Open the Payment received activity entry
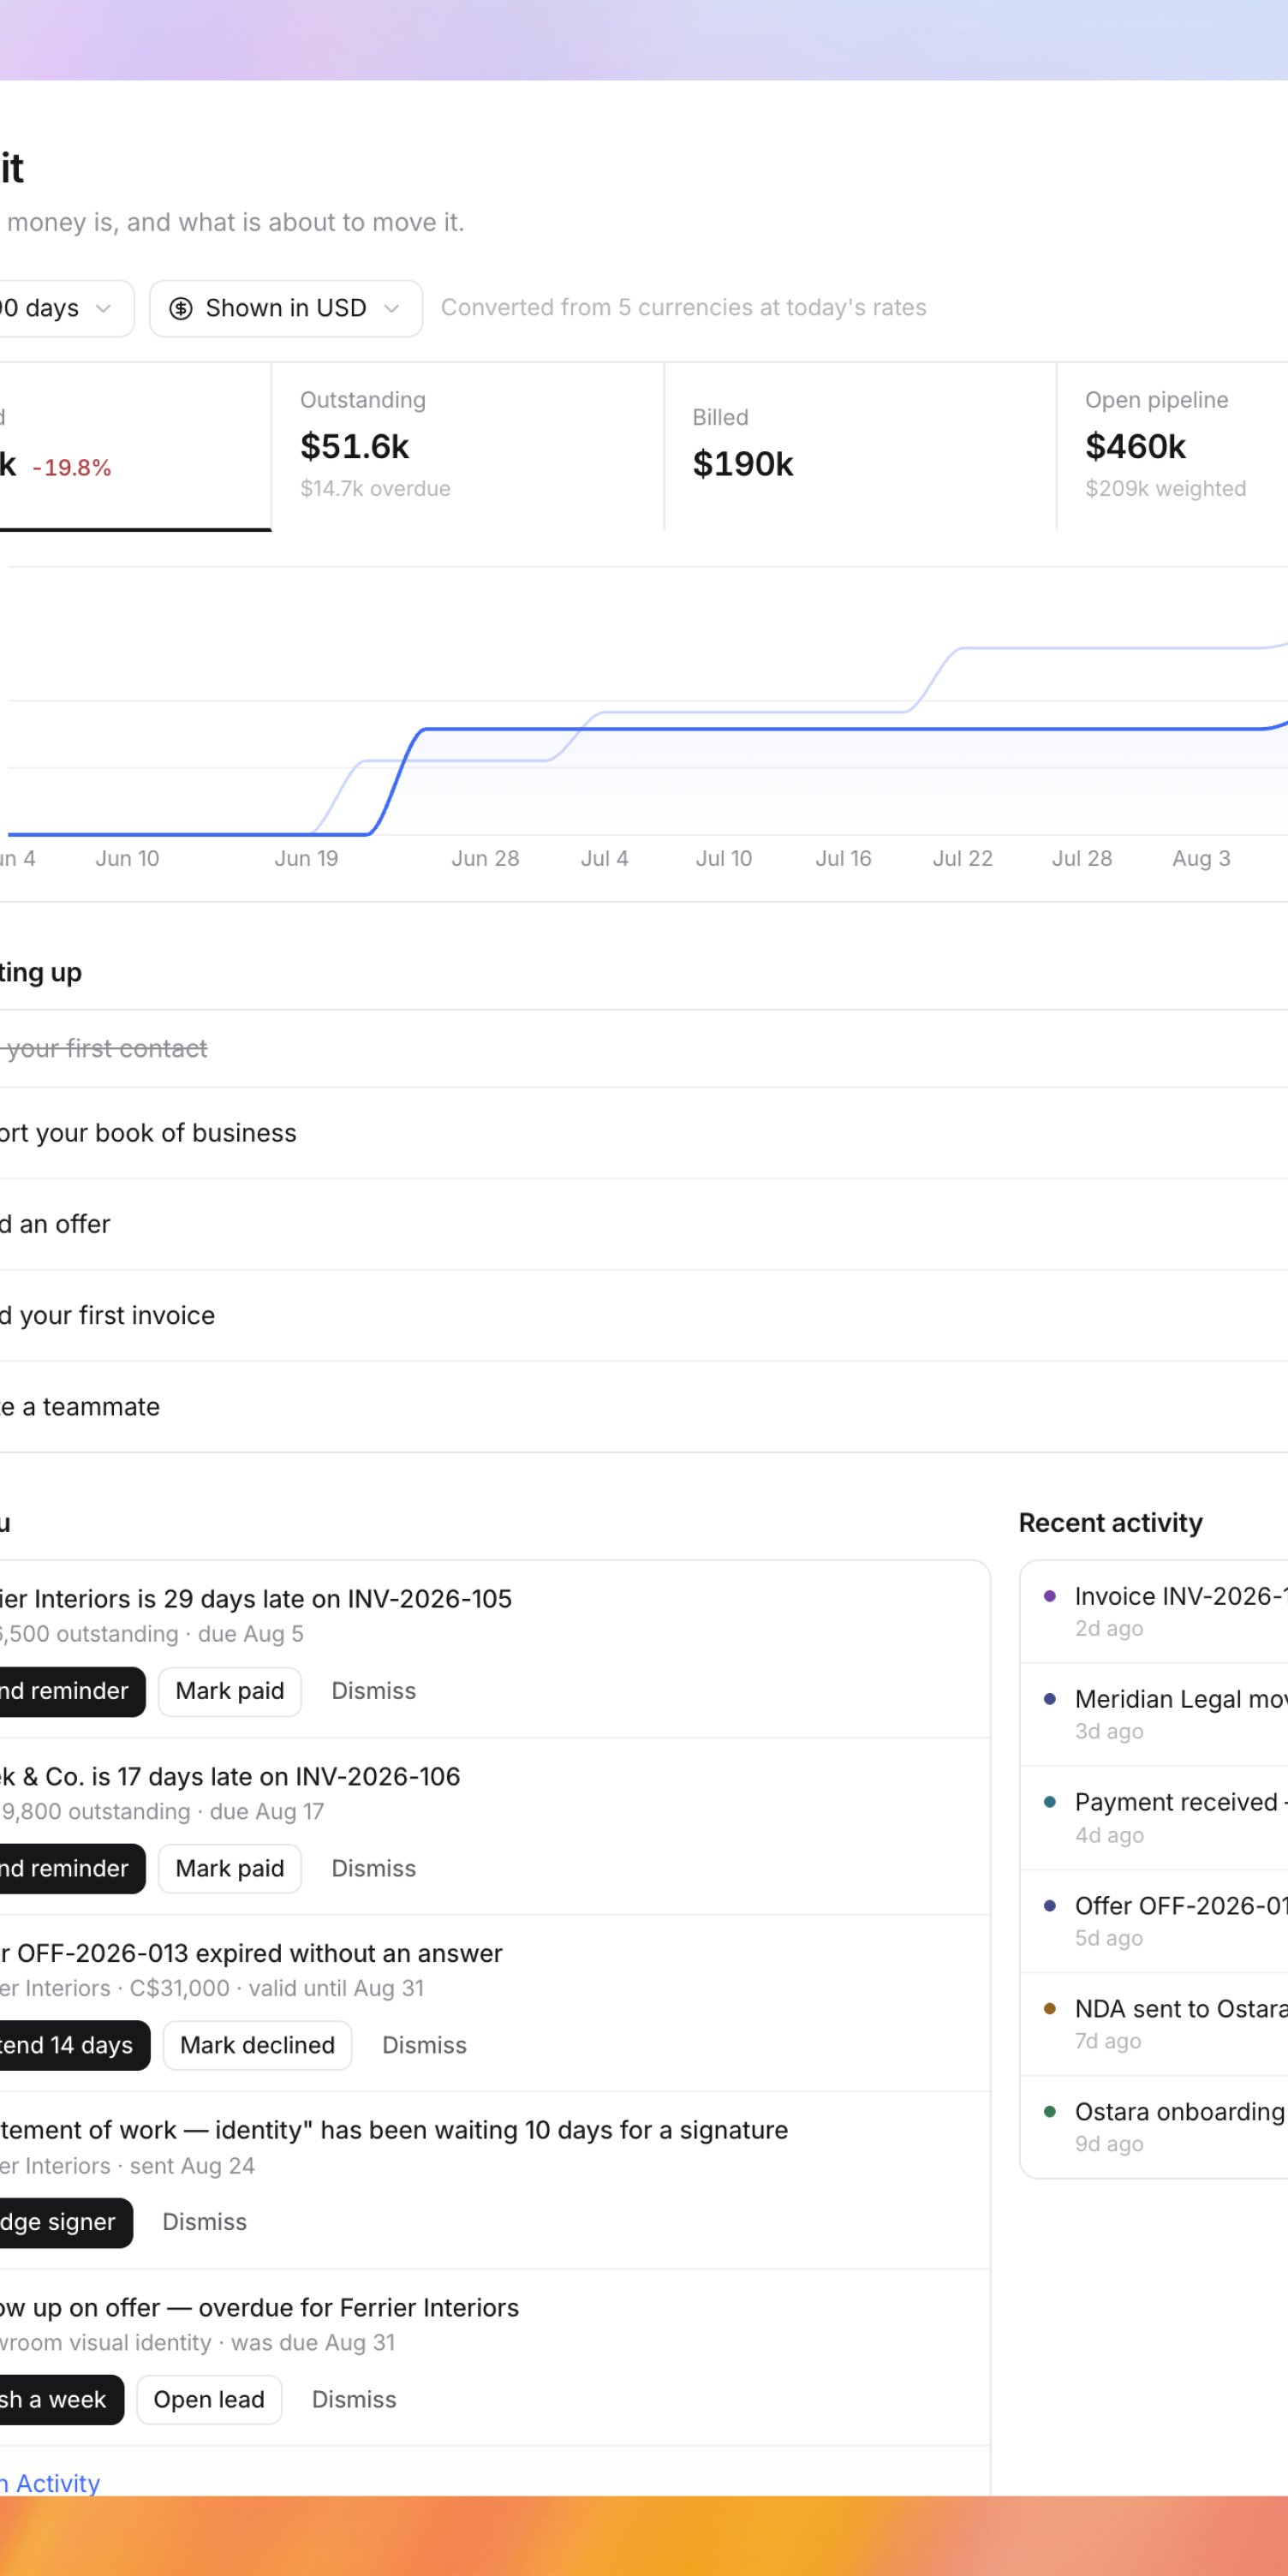This screenshot has height=2576, width=1288. pyautogui.click(x=1155, y=1817)
